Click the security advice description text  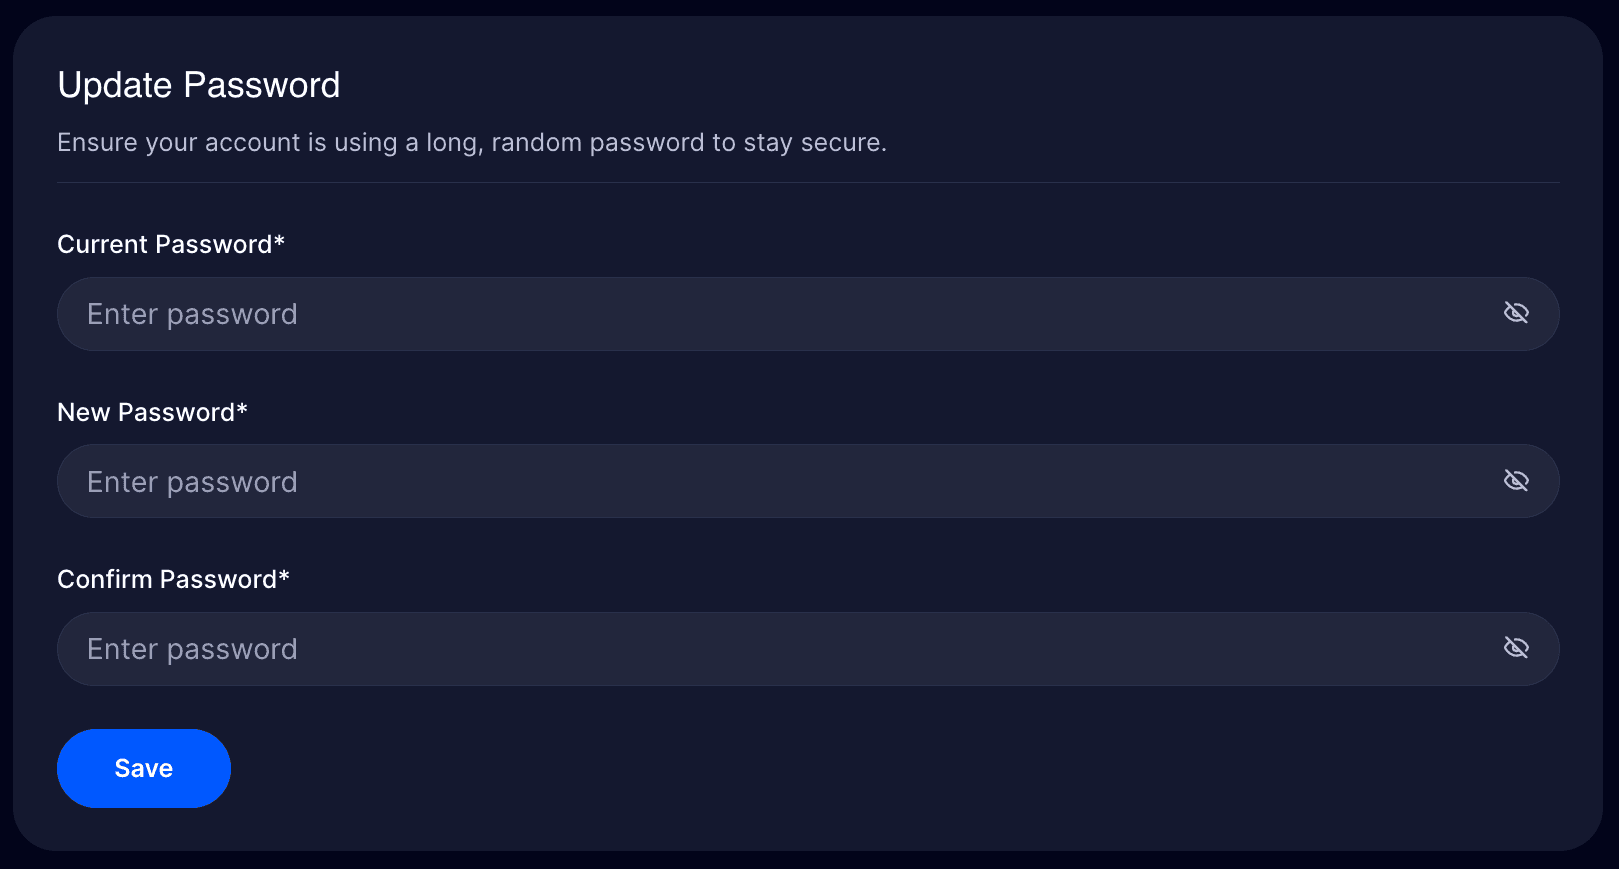coord(472,142)
